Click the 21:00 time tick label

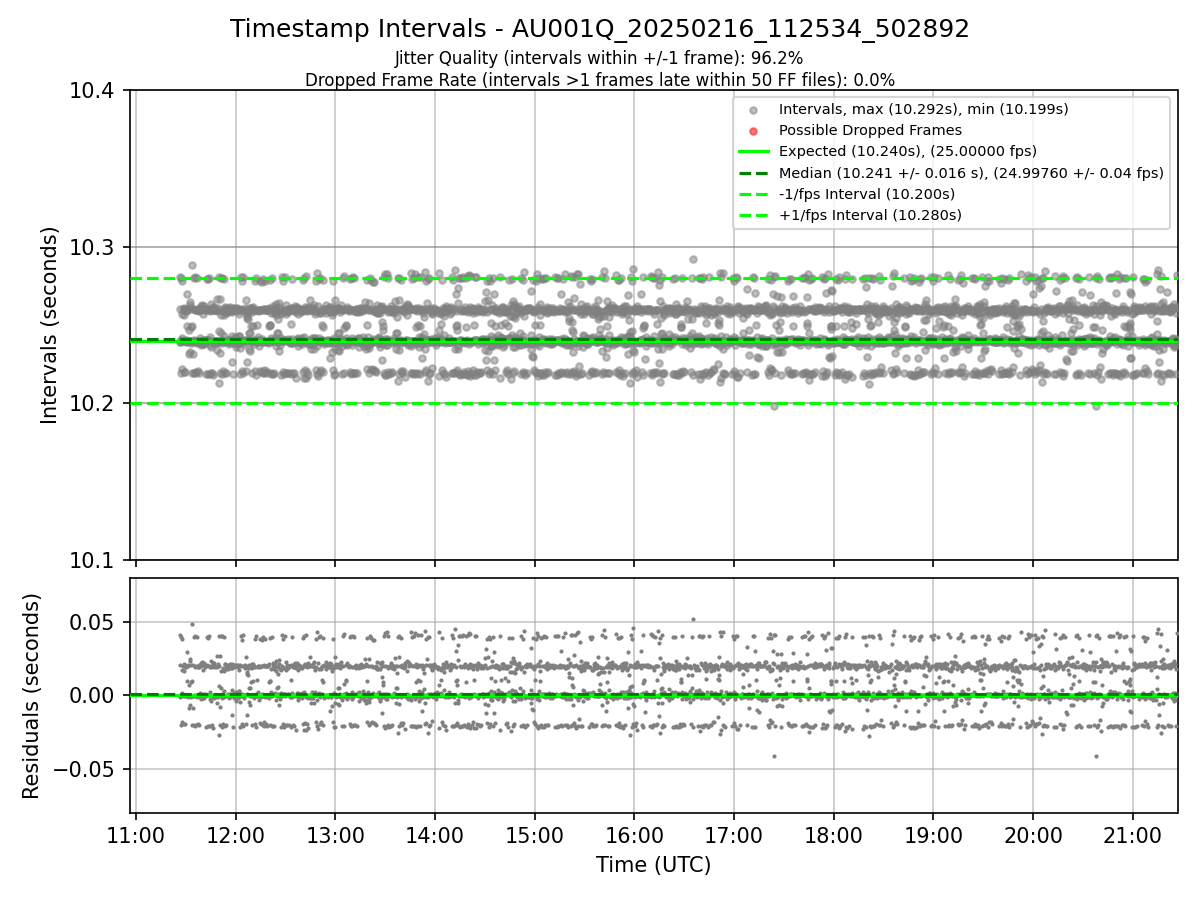(1133, 834)
